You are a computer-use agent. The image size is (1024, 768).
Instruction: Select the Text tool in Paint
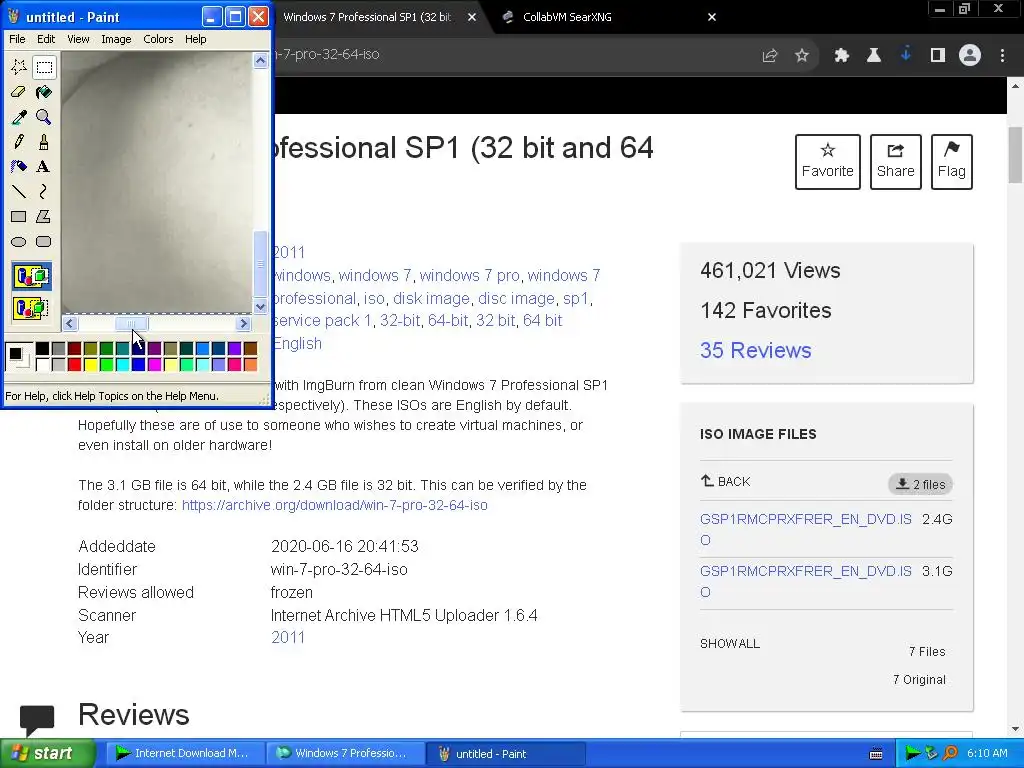(x=44, y=167)
